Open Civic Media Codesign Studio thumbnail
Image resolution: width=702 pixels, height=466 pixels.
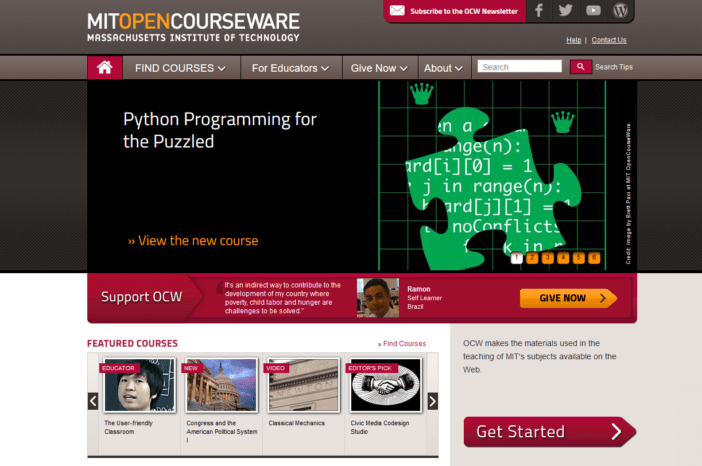(385, 385)
